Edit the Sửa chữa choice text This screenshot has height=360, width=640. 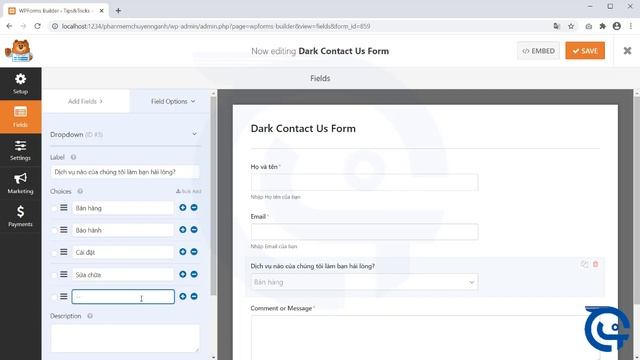pyautogui.click(x=123, y=275)
